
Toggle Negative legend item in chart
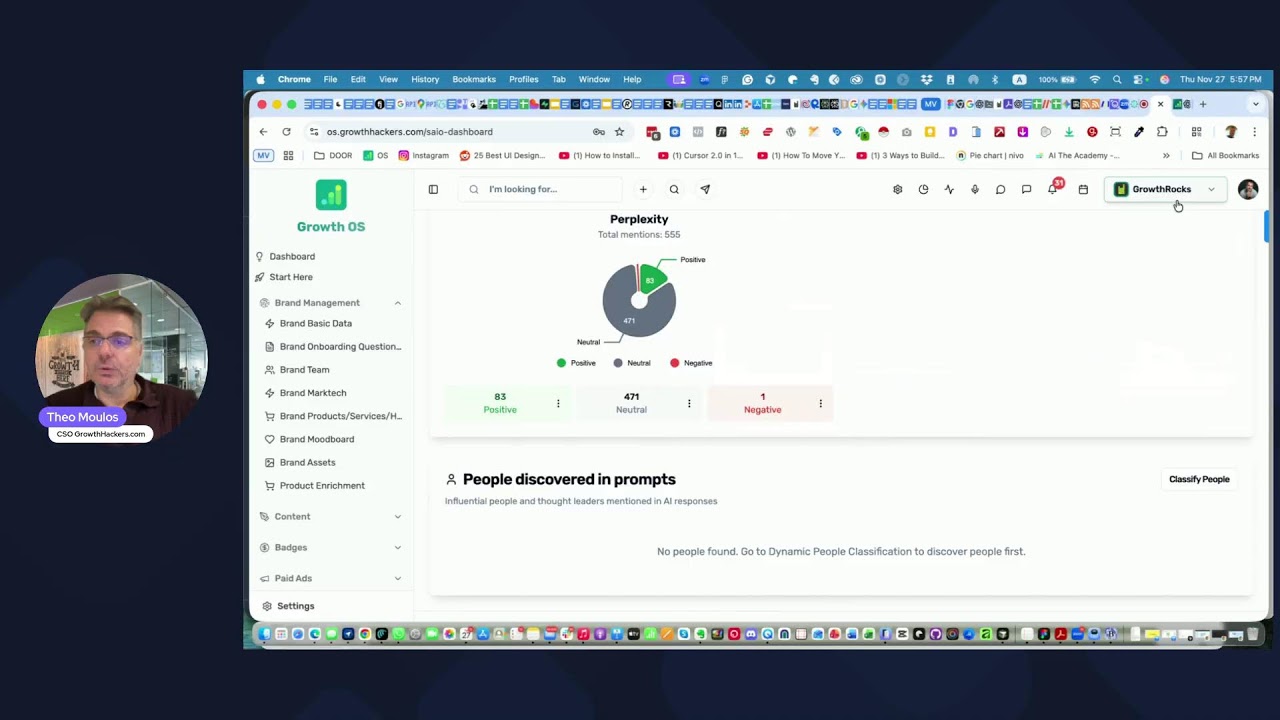[x=692, y=363]
